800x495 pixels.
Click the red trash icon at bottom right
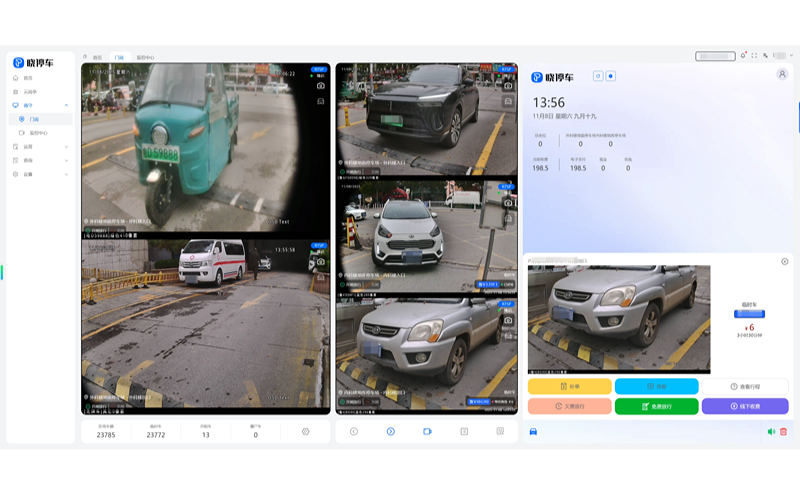(783, 431)
